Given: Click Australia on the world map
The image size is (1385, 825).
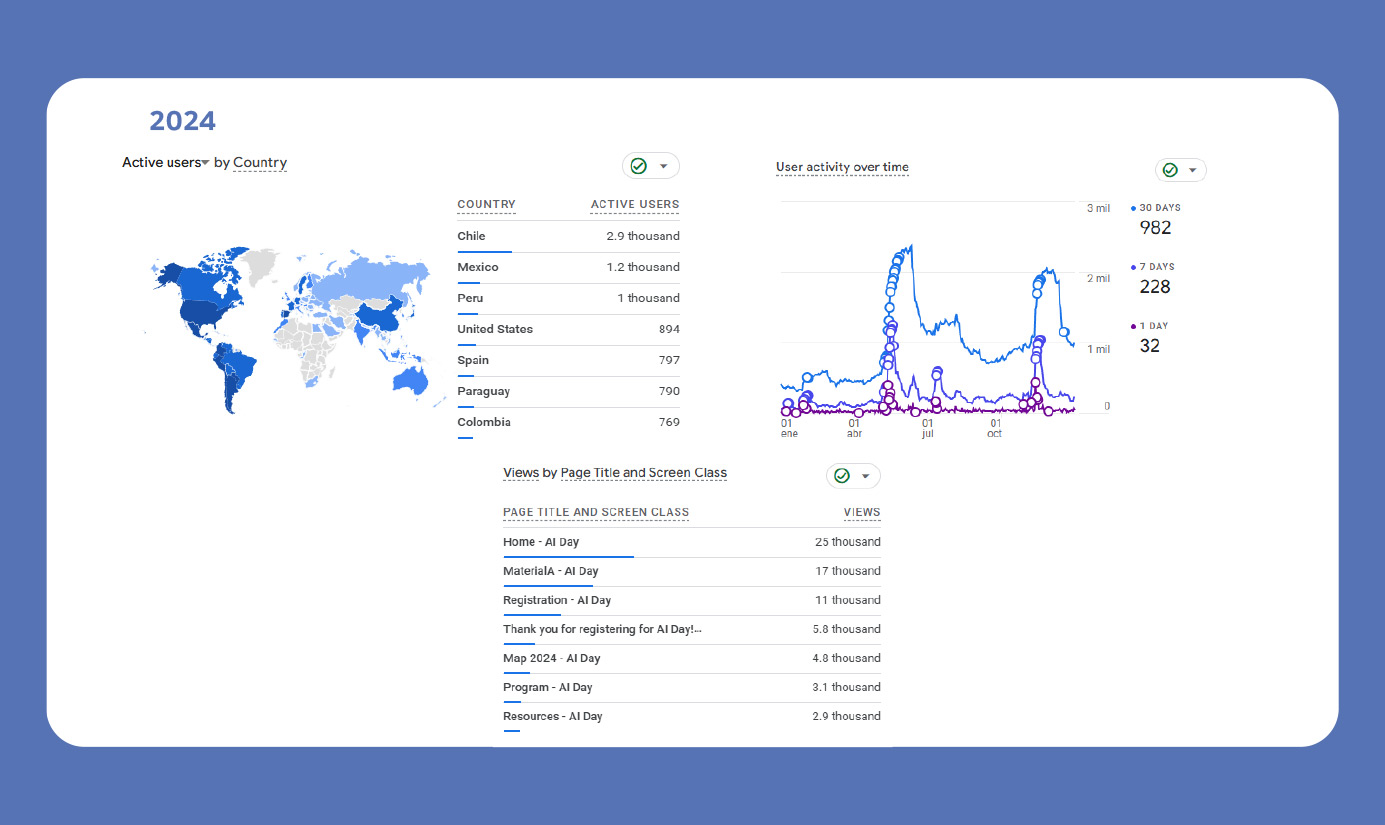Looking at the screenshot, I should (x=411, y=379).
